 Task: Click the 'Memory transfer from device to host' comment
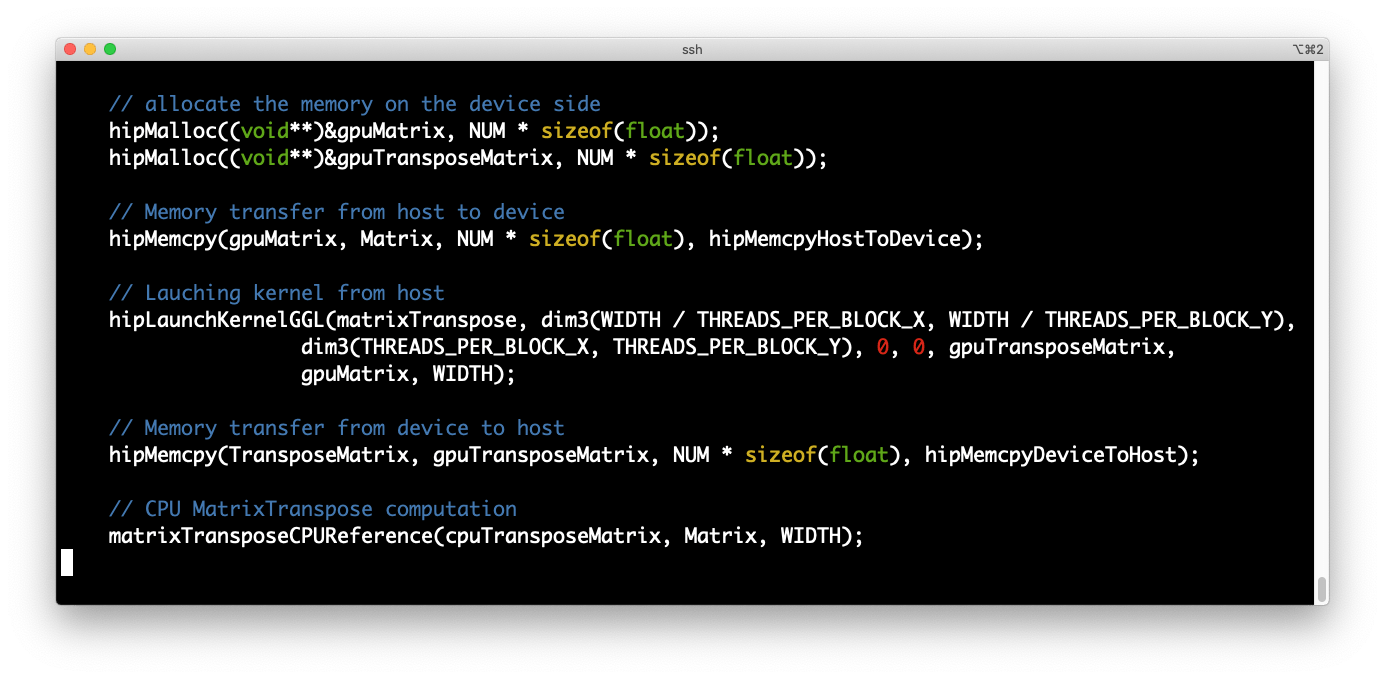coord(336,428)
